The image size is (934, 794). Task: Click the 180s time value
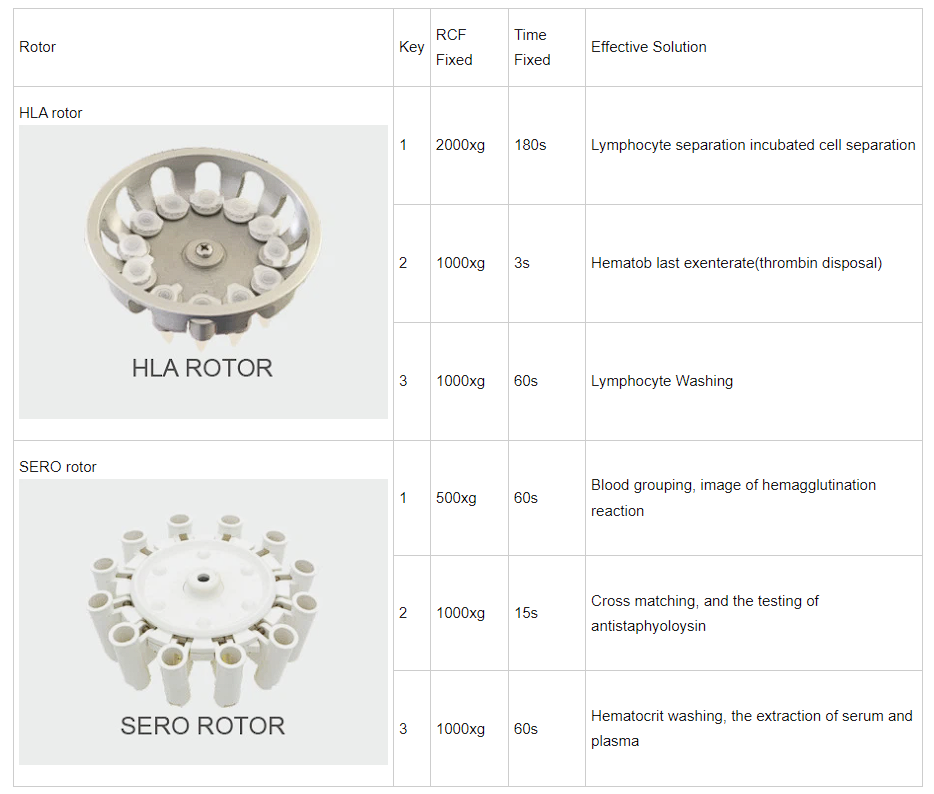530,145
